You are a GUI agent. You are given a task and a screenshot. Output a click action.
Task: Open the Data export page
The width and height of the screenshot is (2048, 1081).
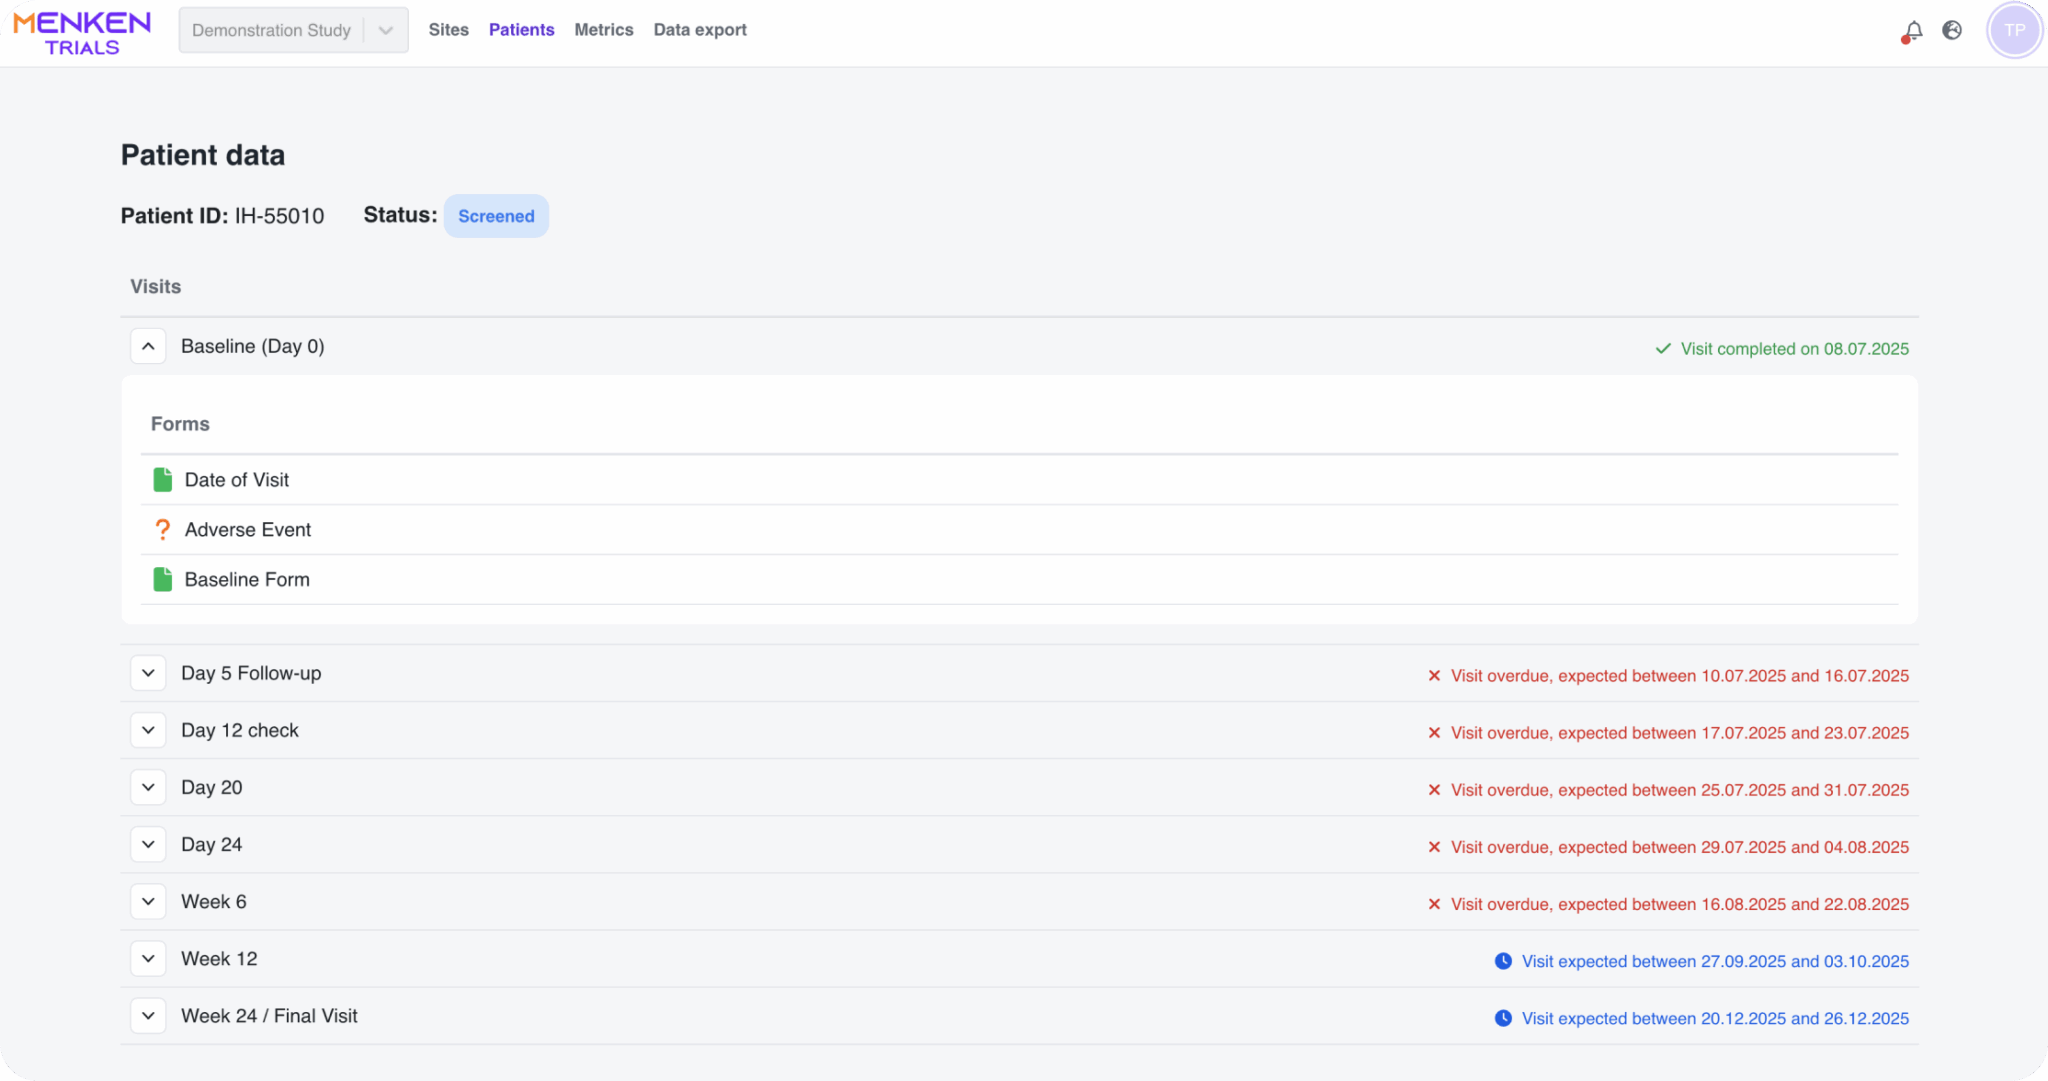click(x=699, y=30)
